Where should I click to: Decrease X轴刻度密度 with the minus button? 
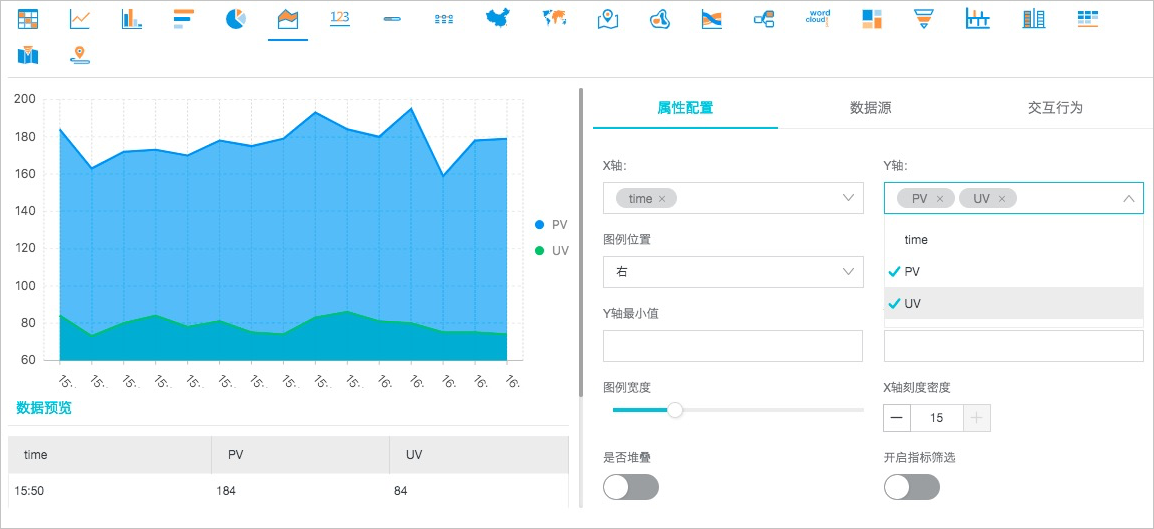click(x=897, y=418)
